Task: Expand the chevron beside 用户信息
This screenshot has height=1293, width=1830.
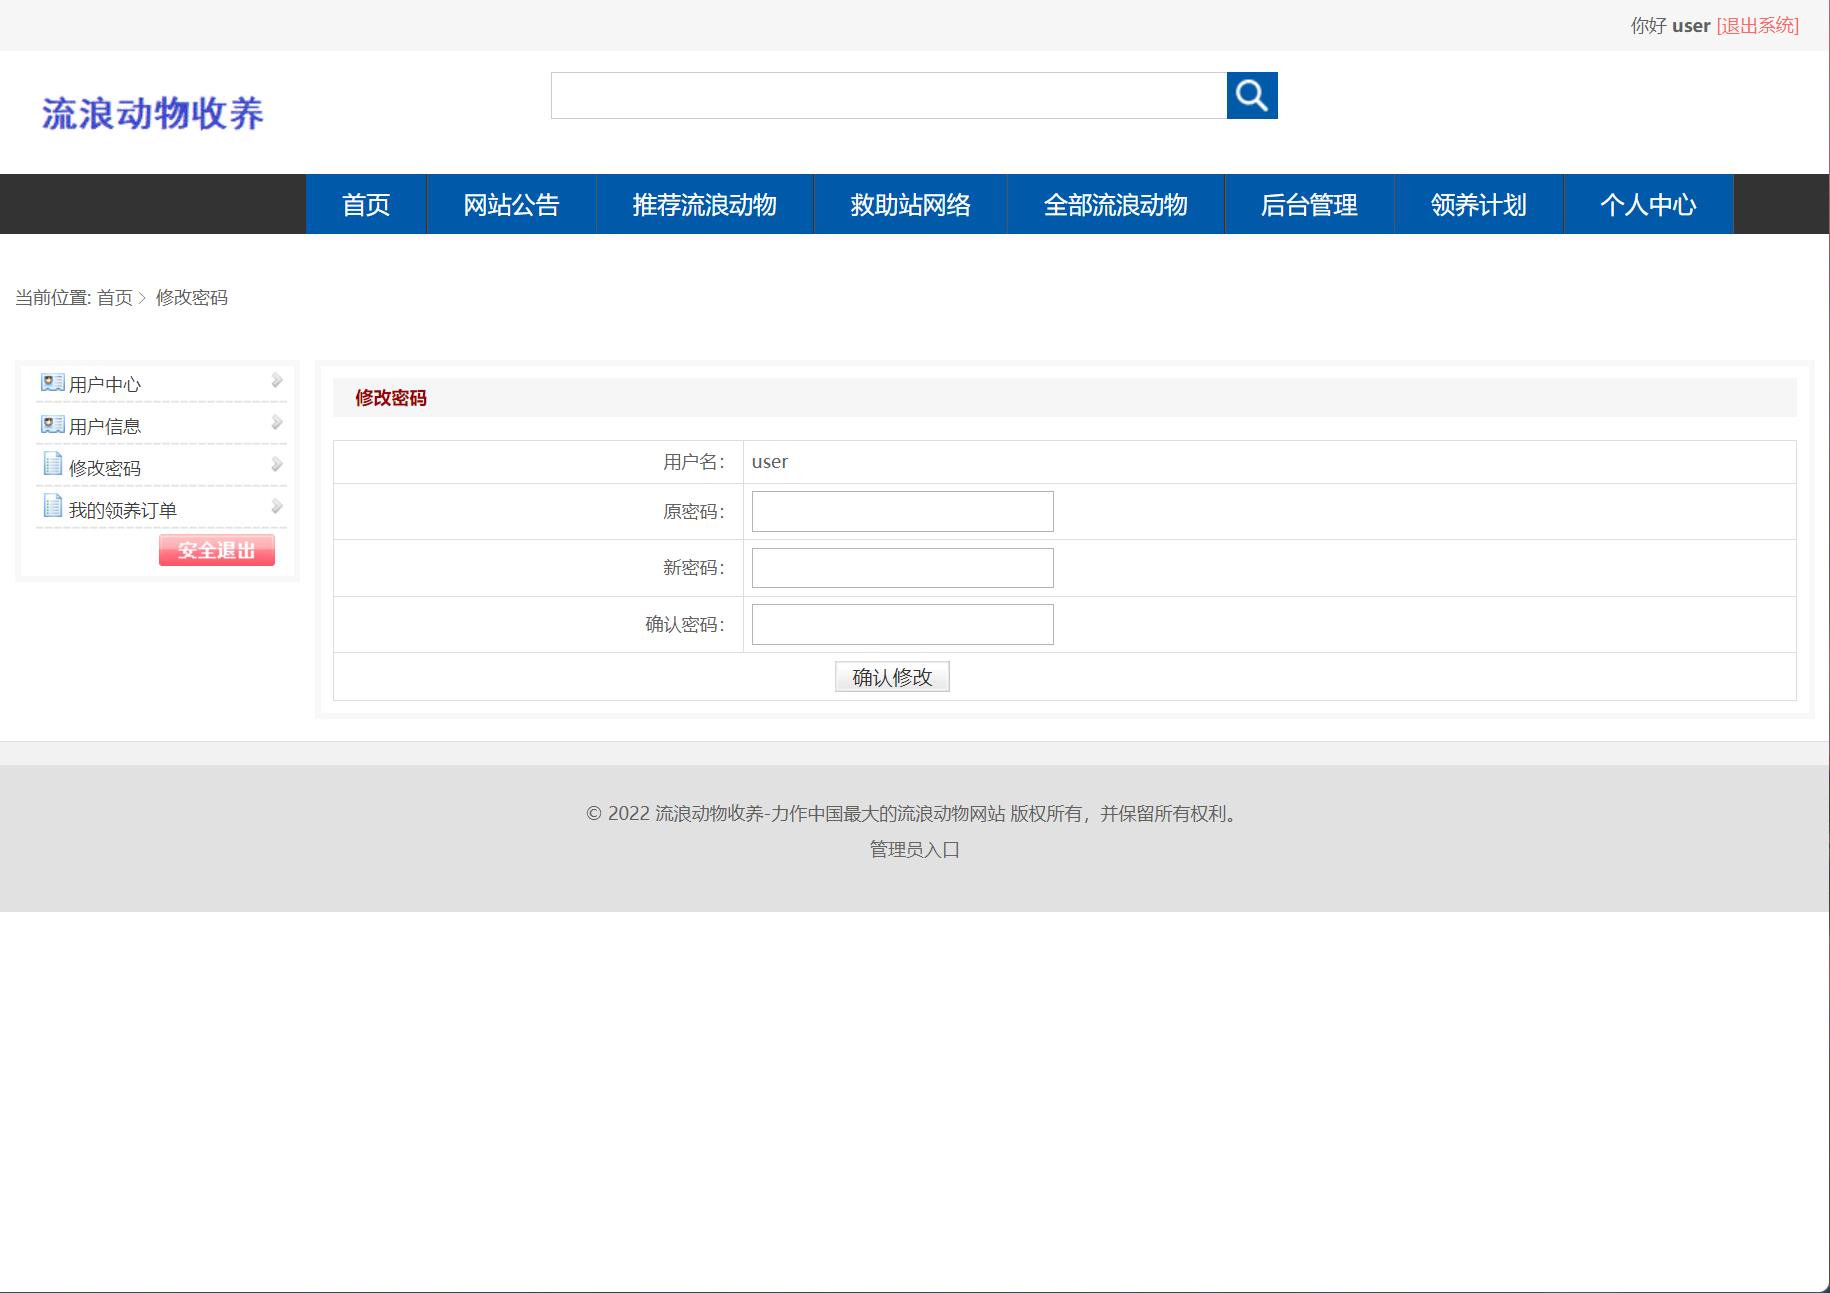Action: 276,422
